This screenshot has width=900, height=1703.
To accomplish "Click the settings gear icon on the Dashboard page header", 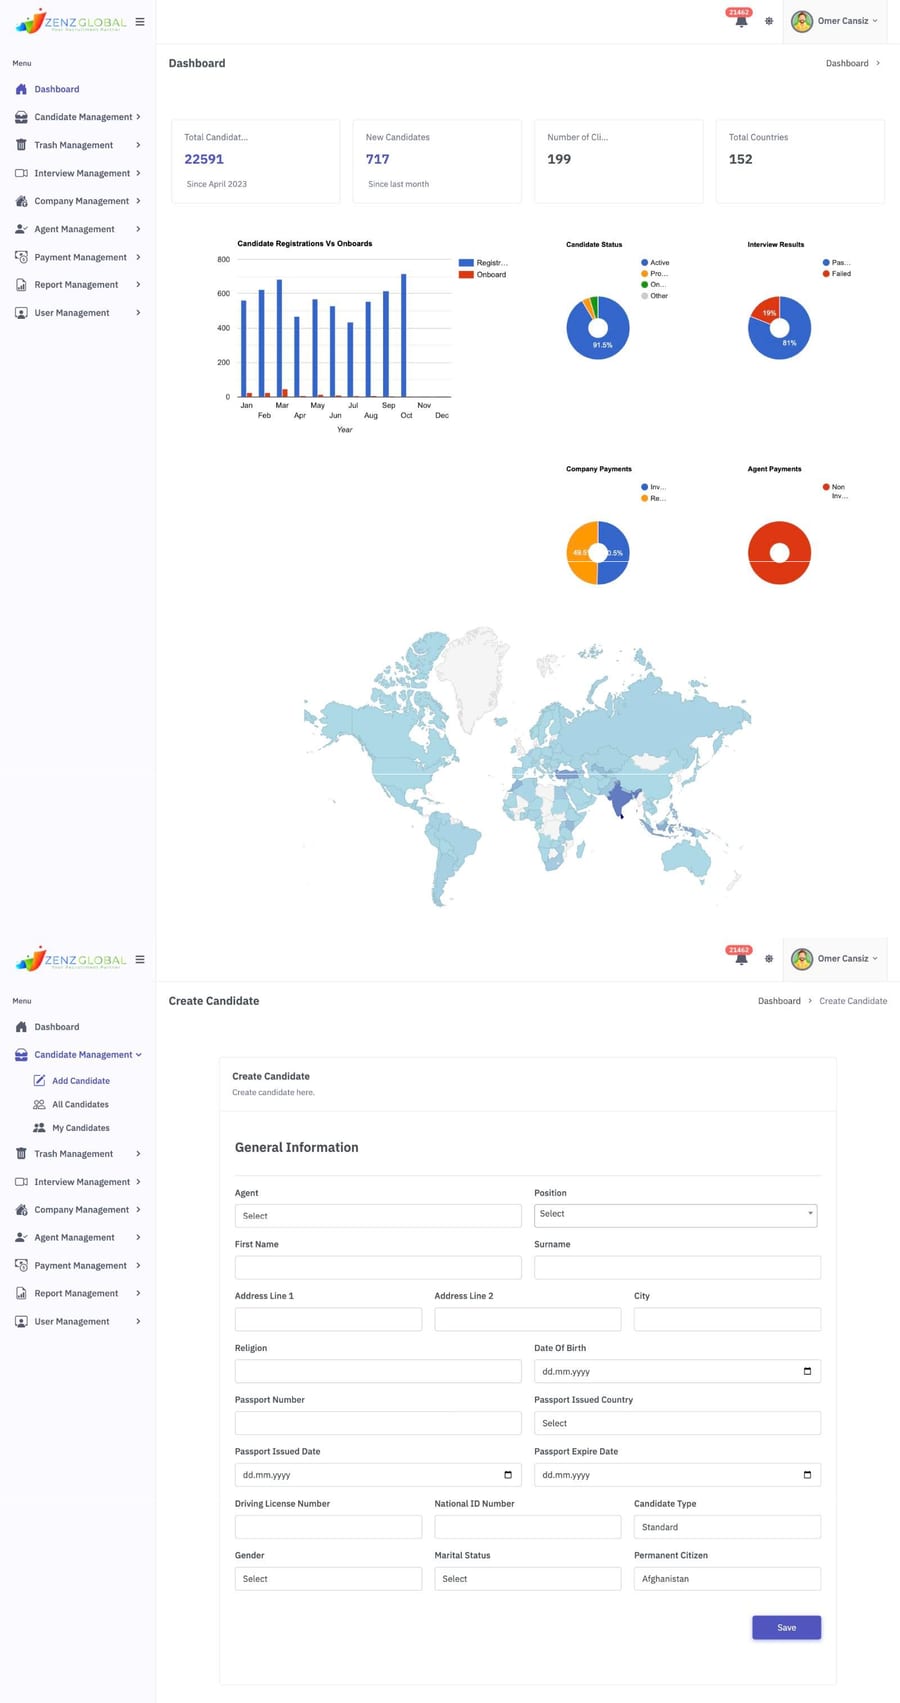I will [769, 21].
